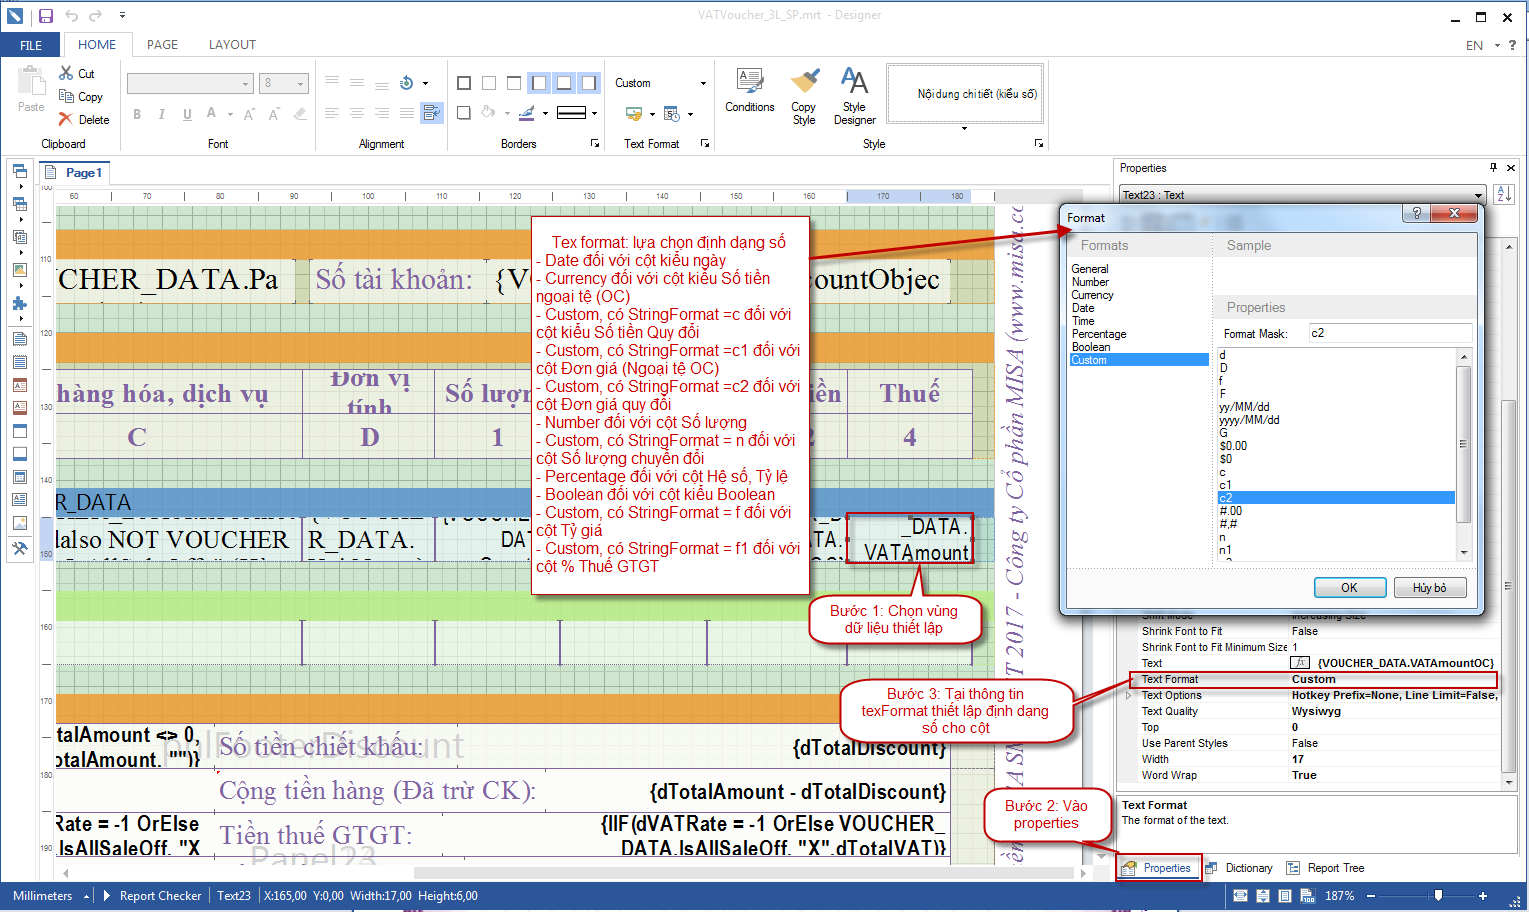Click the Copy Style brush icon
Image resolution: width=1529 pixels, height=912 pixels.
(x=804, y=81)
